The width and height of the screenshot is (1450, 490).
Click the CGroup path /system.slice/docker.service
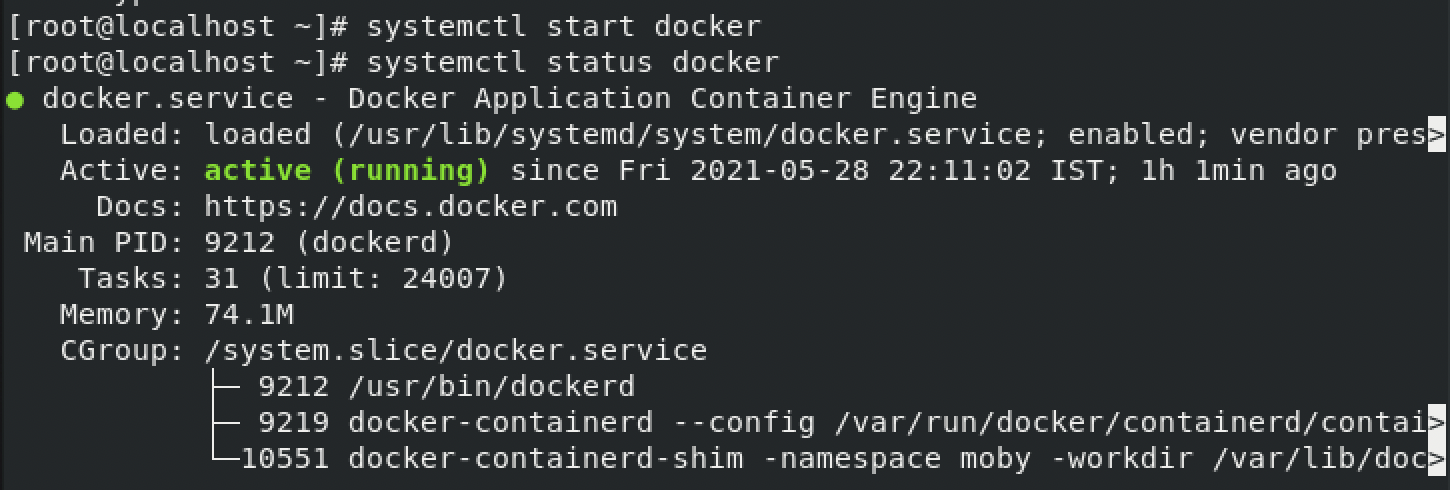[456, 350]
